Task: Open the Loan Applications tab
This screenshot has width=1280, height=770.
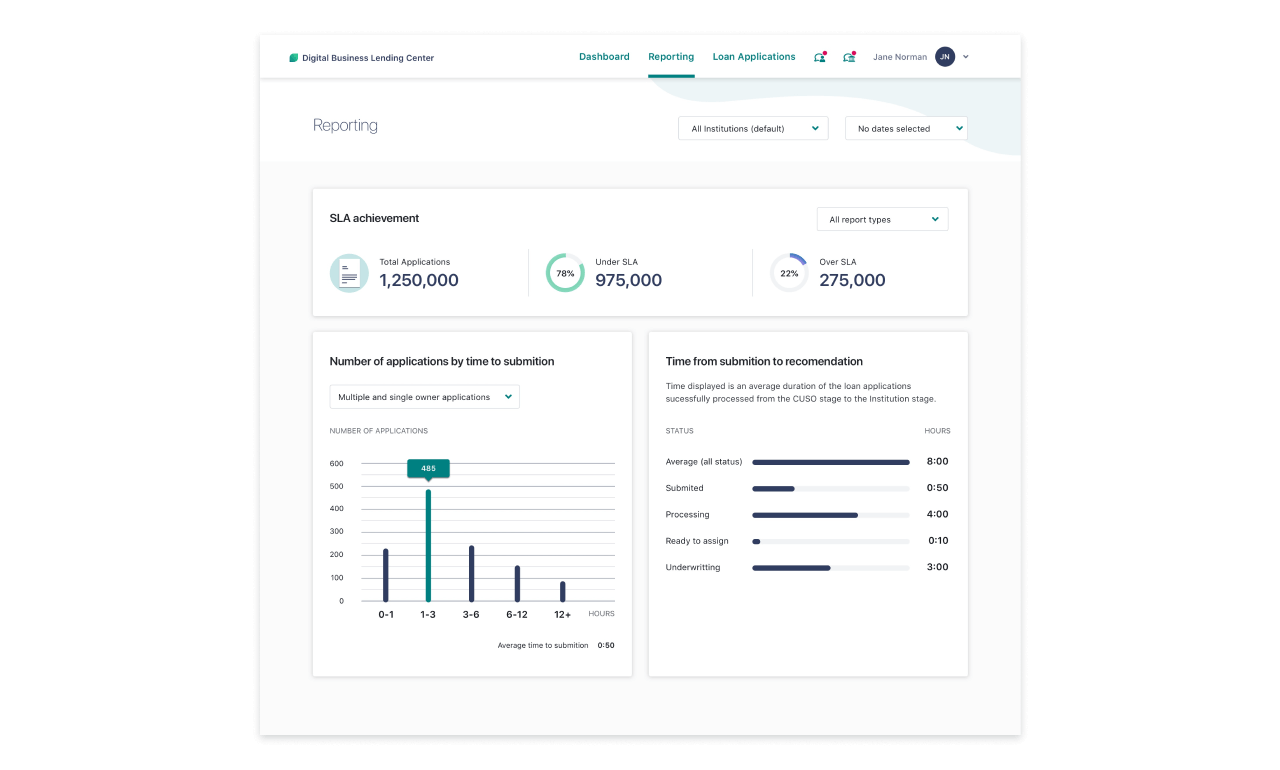Action: pyautogui.click(x=754, y=57)
